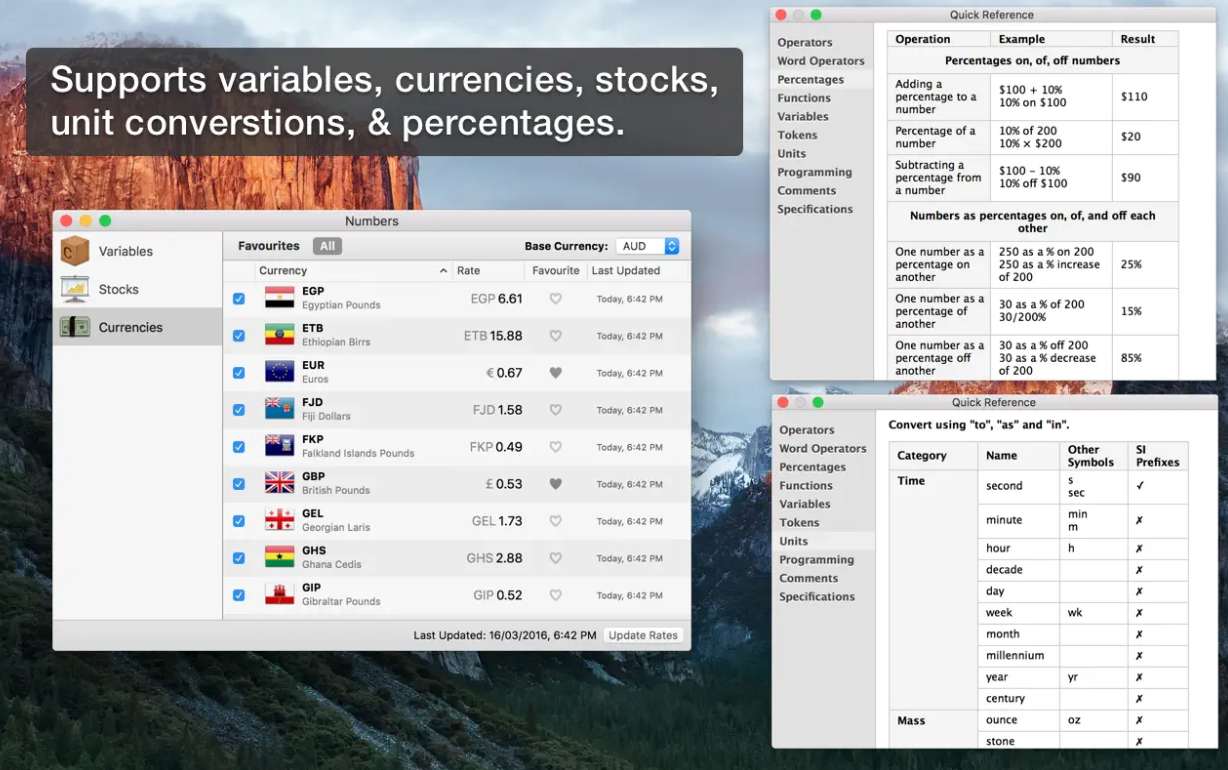Image resolution: width=1228 pixels, height=770 pixels.
Task: Select Operators in upper Quick Reference window
Action: click(805, 43)
